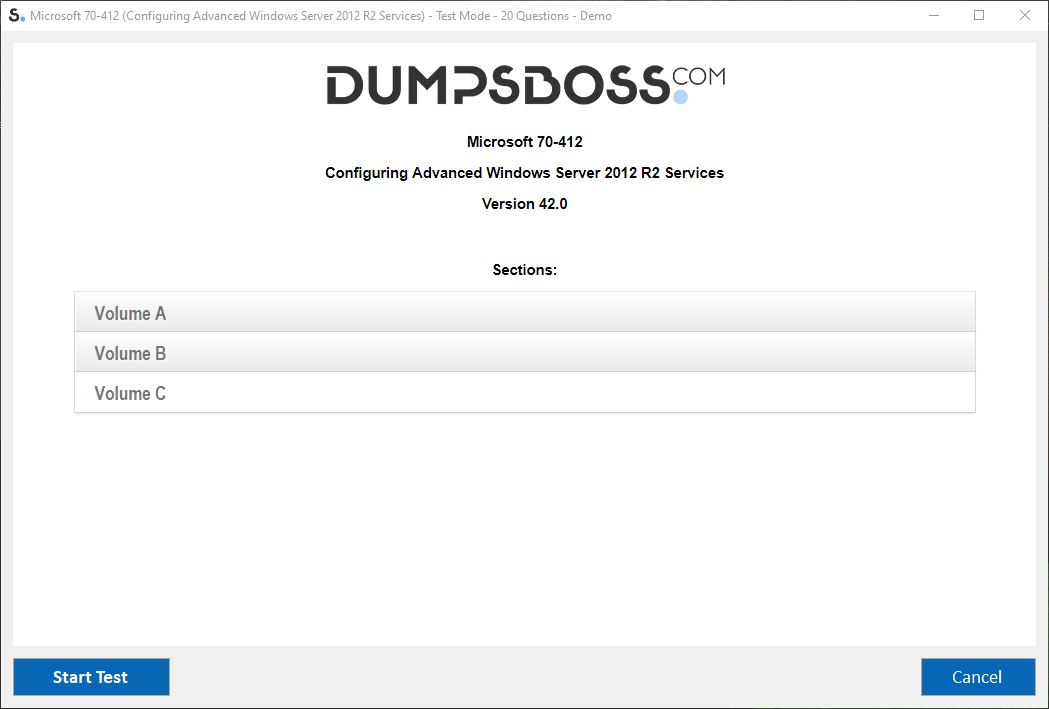Click the word 'Demo' in the title bar
1049x709 pixels.
coord(596,16)
